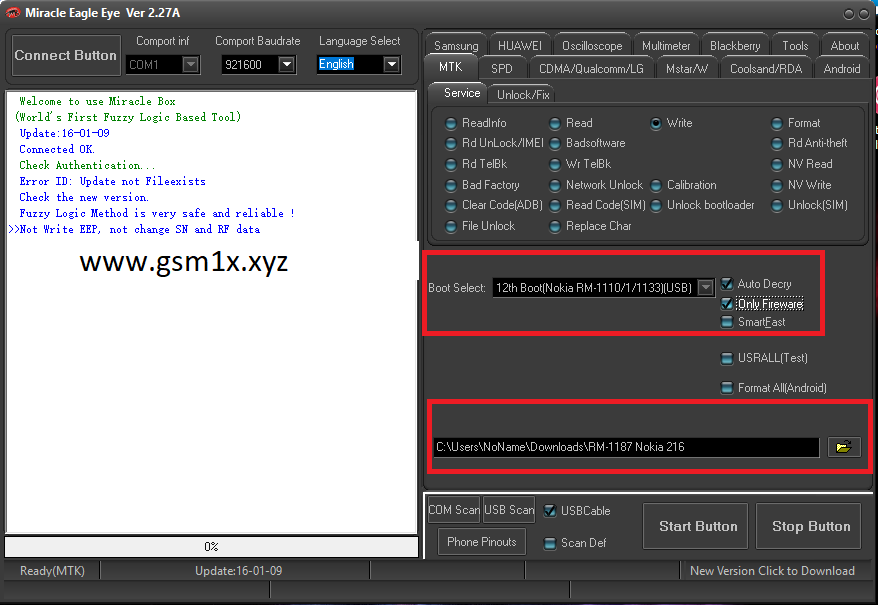Viewport: 878px width, 605px height.
Task: Open the Comport inf COM1 dropdown
Action: pyautogui.click(x=191, y=64)
